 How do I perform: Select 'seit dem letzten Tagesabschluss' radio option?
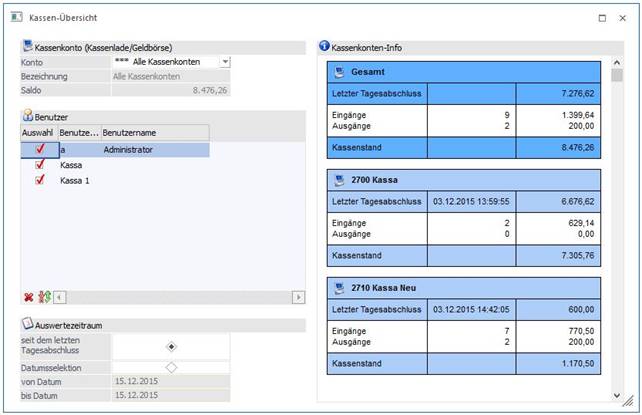[171, 346]
